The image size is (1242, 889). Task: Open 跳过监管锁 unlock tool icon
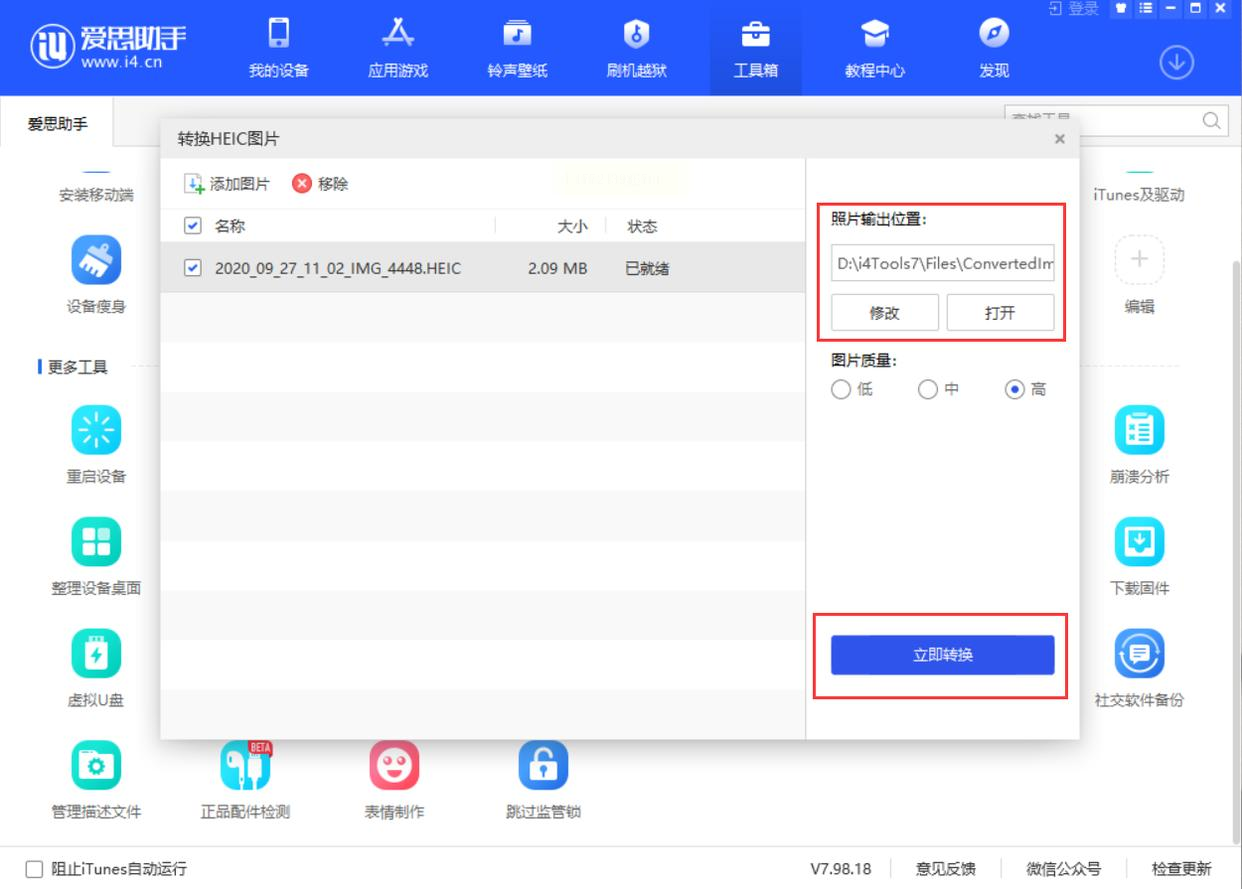point(543,766)
